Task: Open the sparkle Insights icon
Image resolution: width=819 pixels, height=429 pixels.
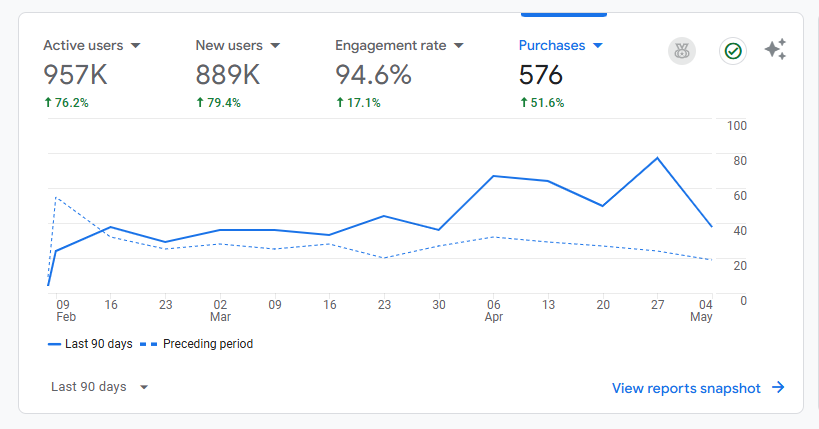Action: pos(775,51)
